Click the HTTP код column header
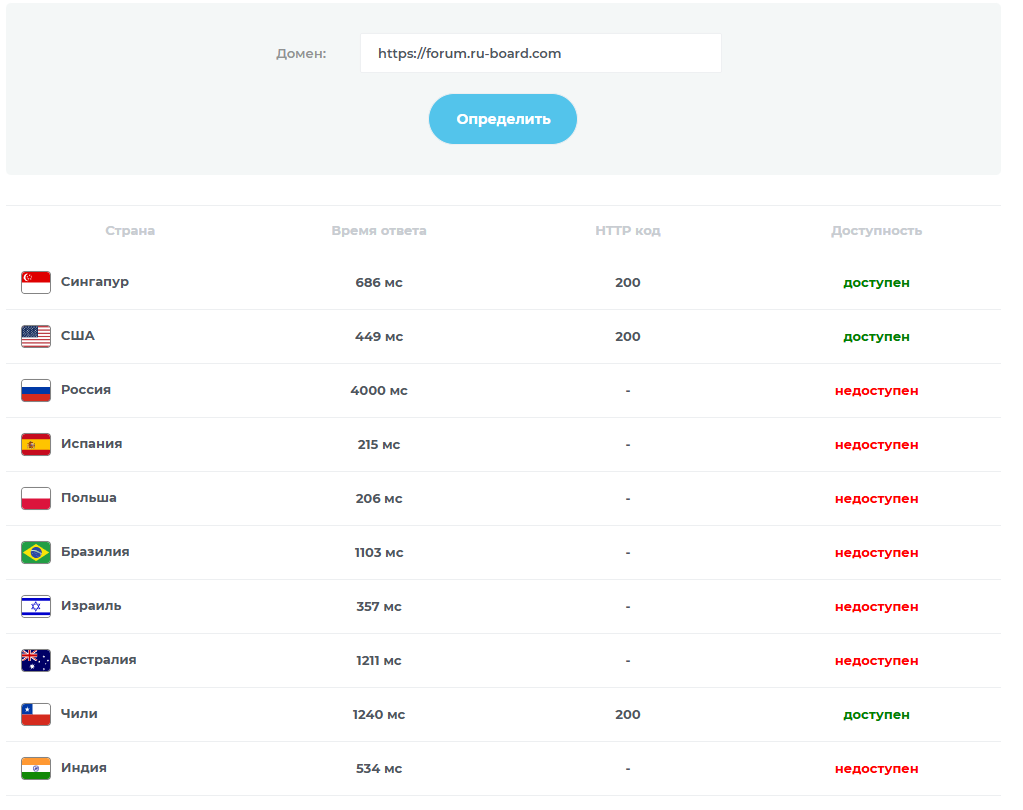 [x=628, y=231]
